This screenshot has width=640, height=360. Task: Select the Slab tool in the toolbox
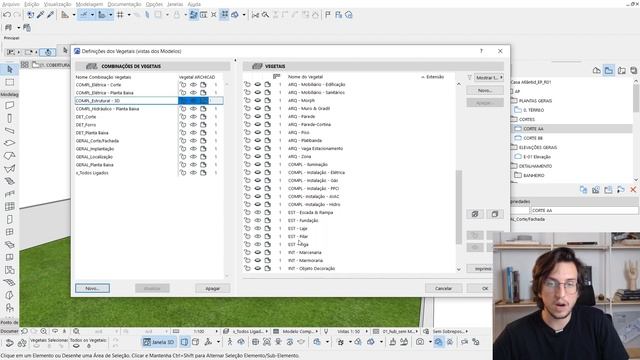(9, 143)
